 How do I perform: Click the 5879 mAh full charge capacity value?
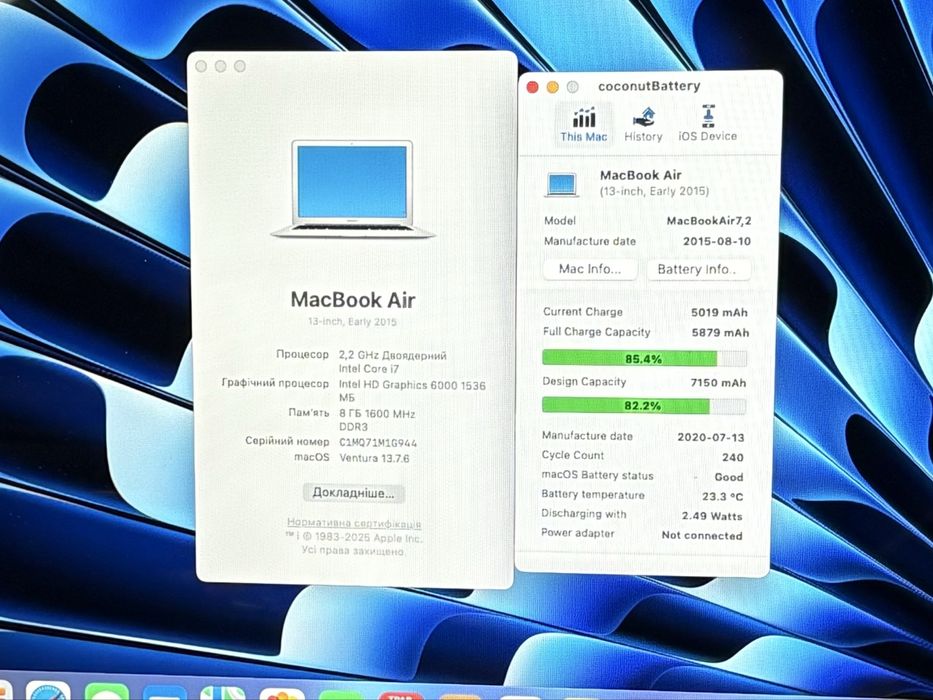tap(720, 333)
